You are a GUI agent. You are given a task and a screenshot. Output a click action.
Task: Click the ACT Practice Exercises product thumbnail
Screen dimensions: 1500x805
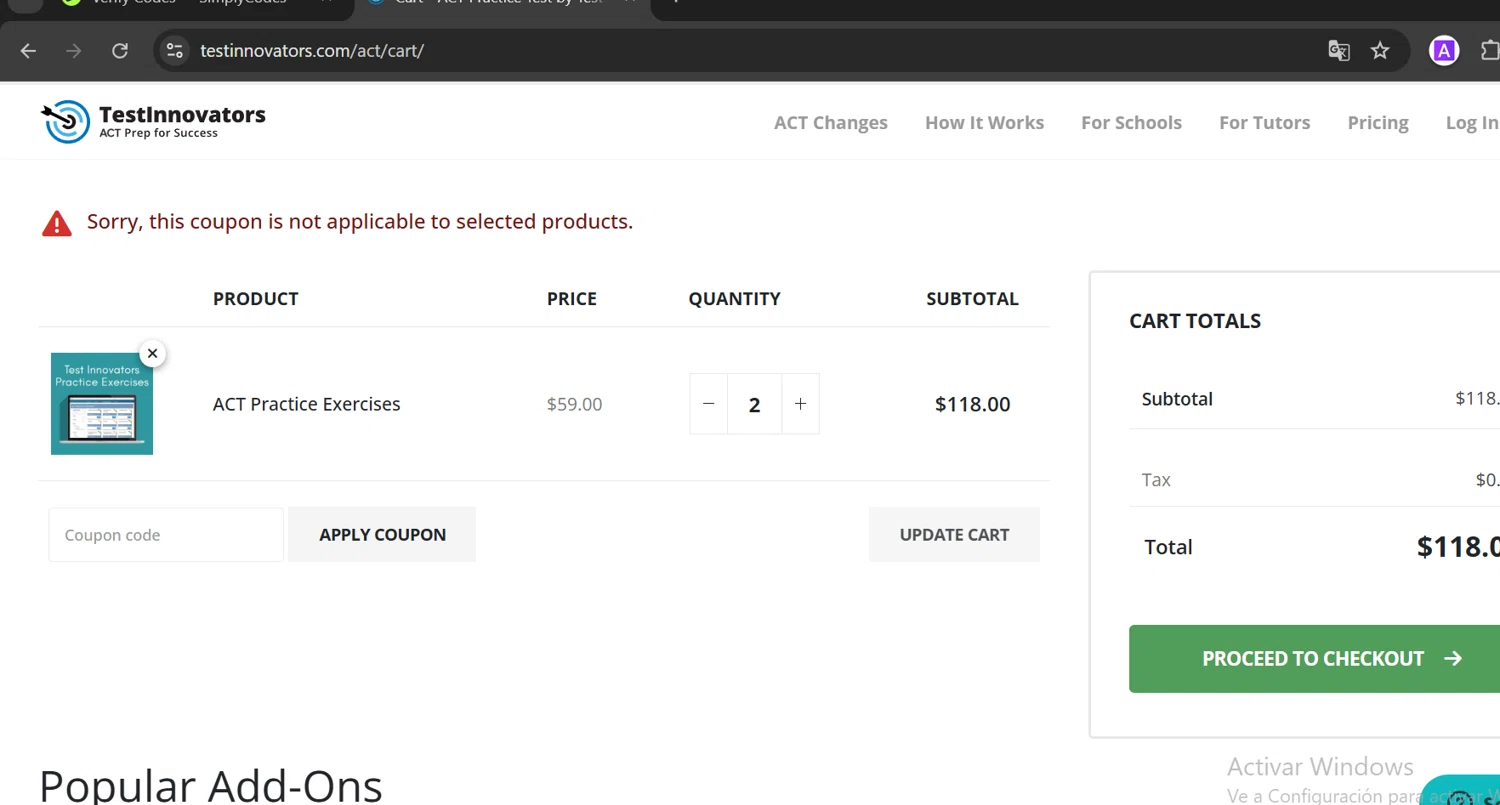(x=102, y=404)
